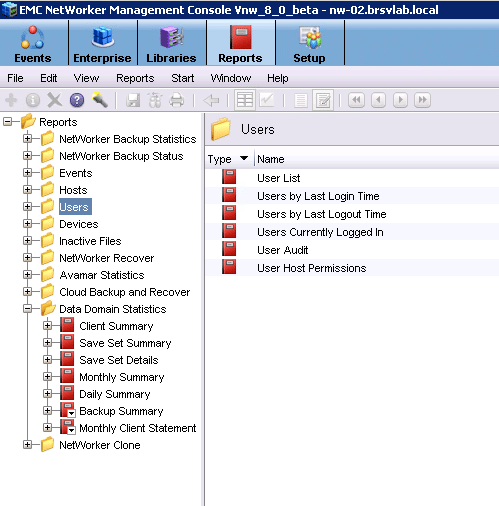Select Cloud Backup and Recover folder
Image resolution: width=499 pixels, height=506 pixels.
pyautogui.click(x=125, y=292)
